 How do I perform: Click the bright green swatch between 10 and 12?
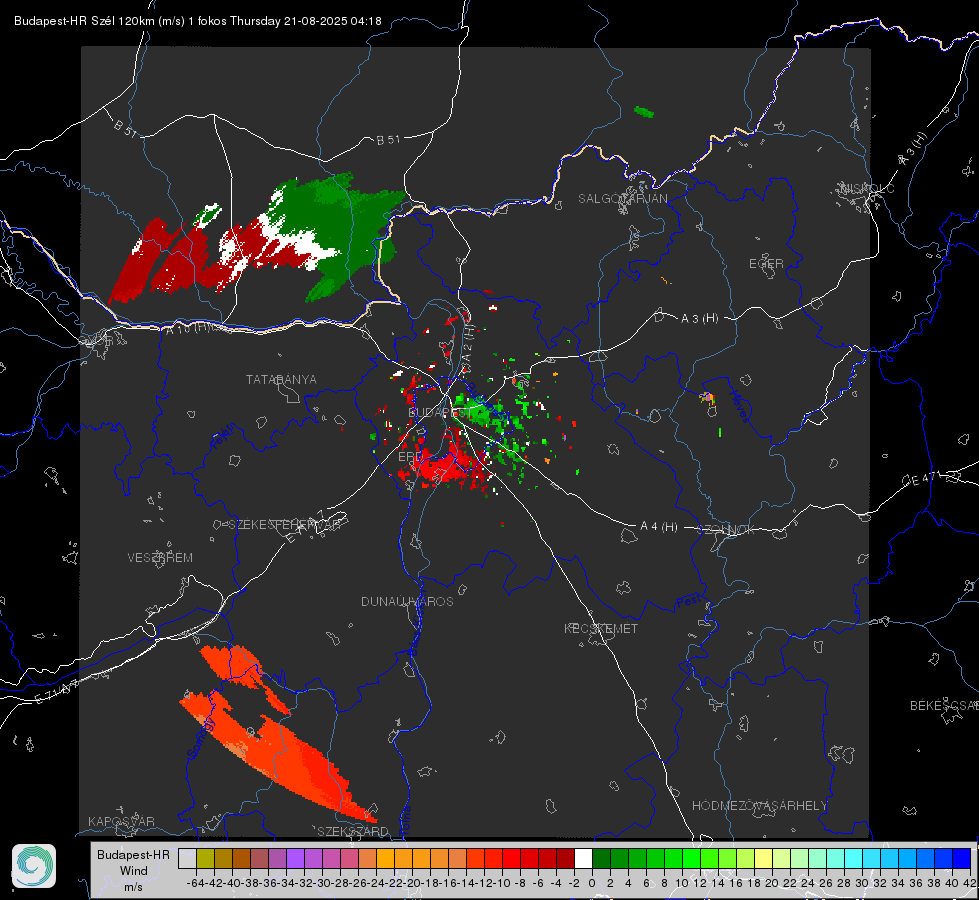pyautogui.click(x=691, y=858)
